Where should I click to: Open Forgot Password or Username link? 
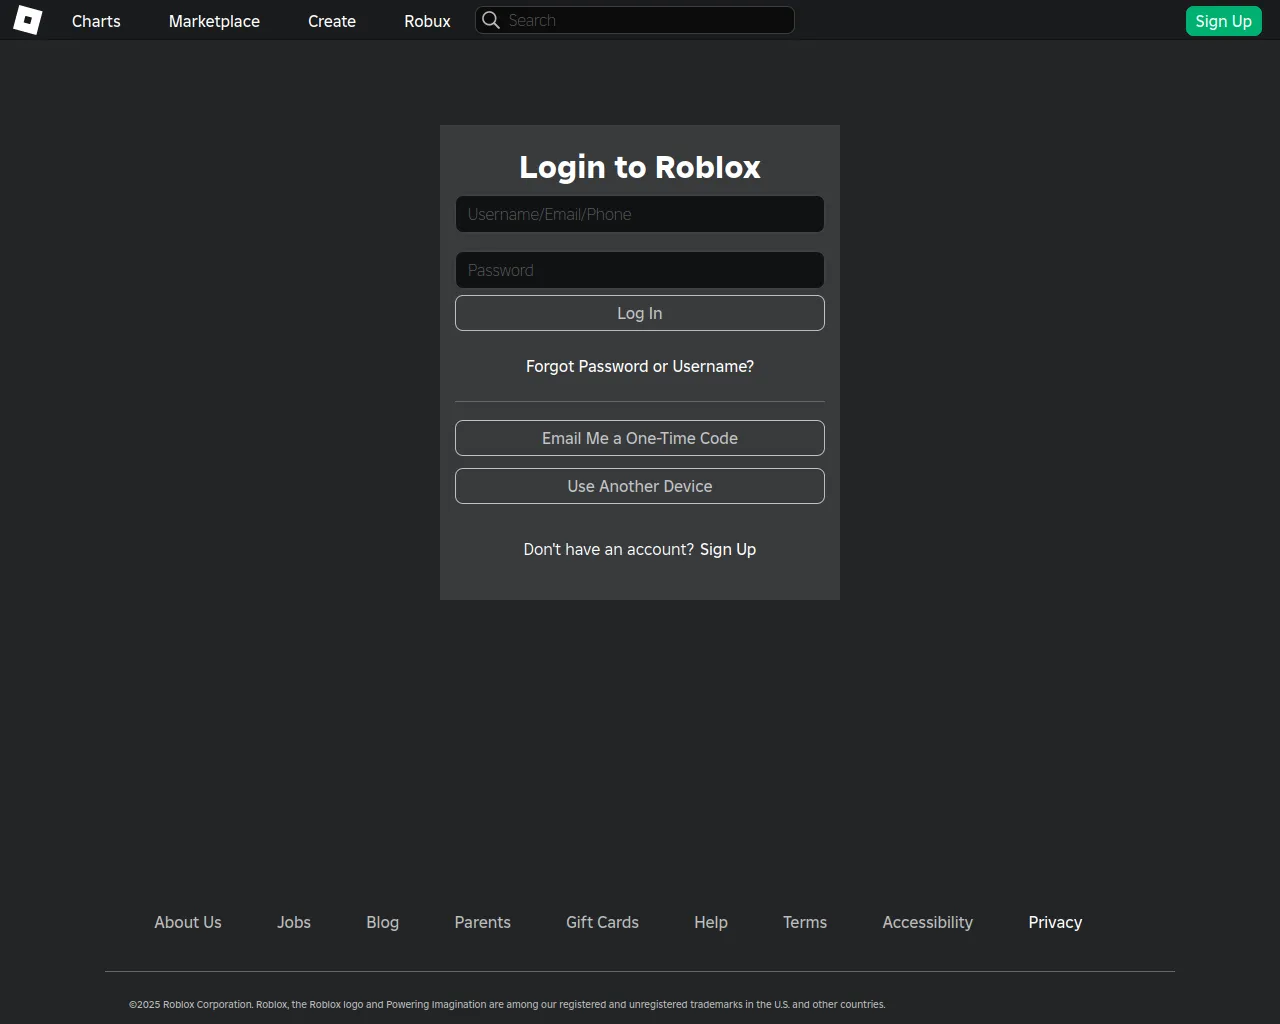pos(640,366)
